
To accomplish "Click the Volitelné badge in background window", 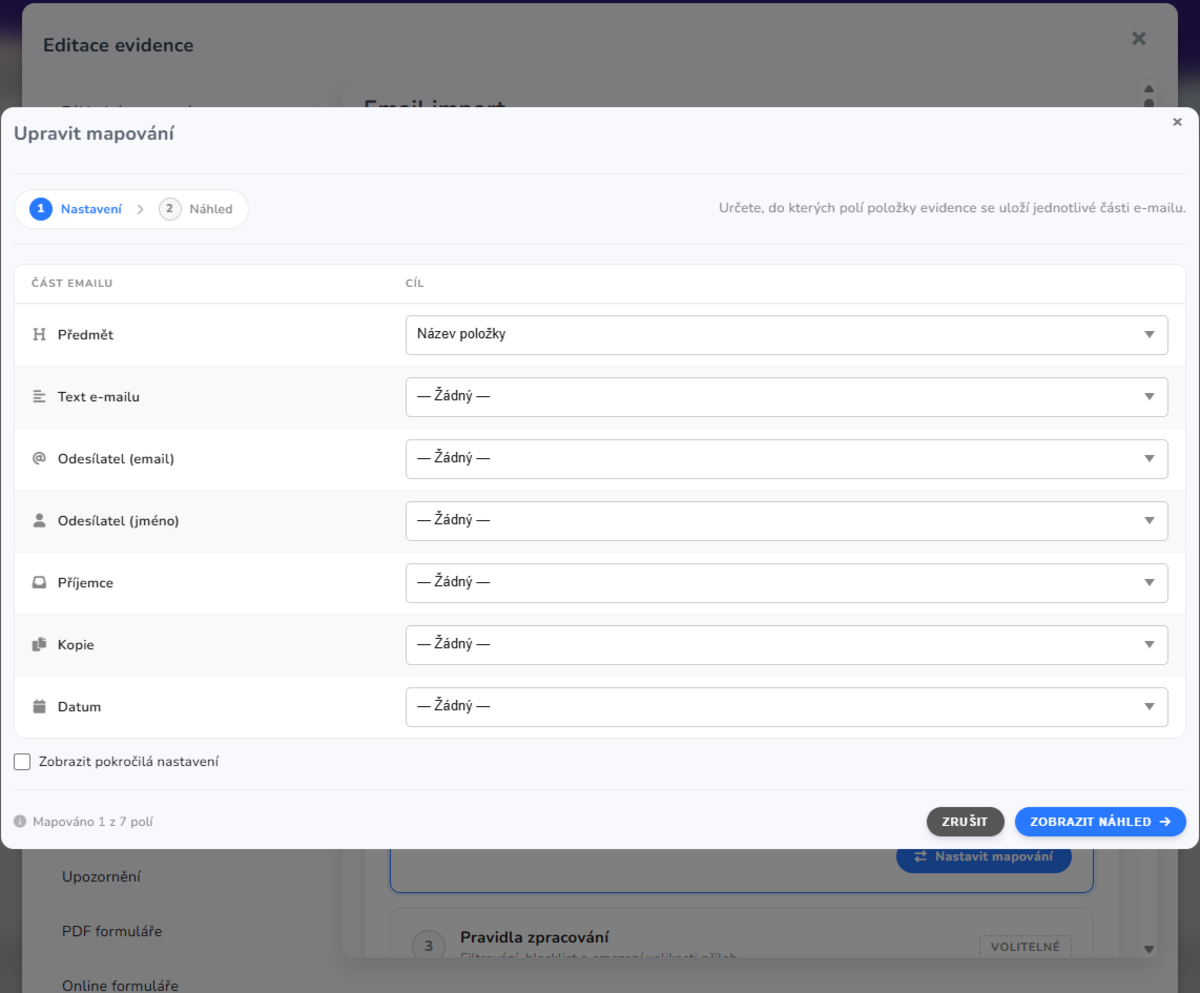I will click(x=1025, y=946).
